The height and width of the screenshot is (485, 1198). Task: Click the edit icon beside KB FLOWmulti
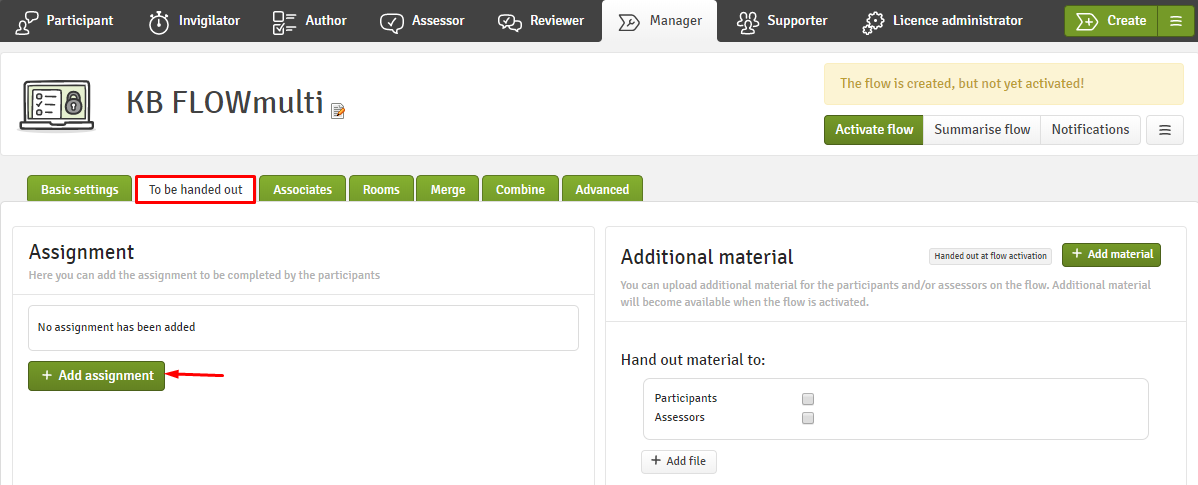pos(338,111)
